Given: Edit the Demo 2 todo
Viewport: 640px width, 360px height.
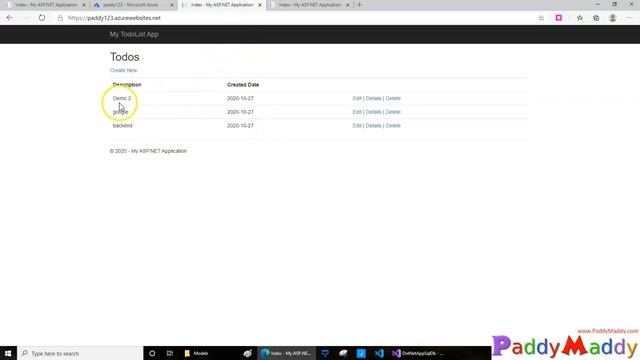Looking at the screenshot, I should (357, 98).
